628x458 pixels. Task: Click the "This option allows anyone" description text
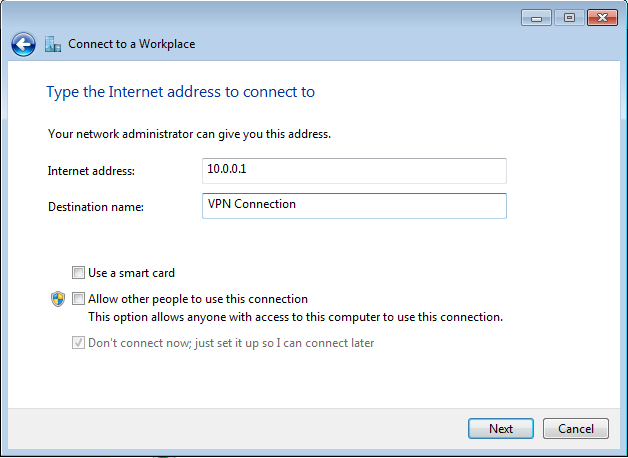pyautogui.click(x=295, y=317)
